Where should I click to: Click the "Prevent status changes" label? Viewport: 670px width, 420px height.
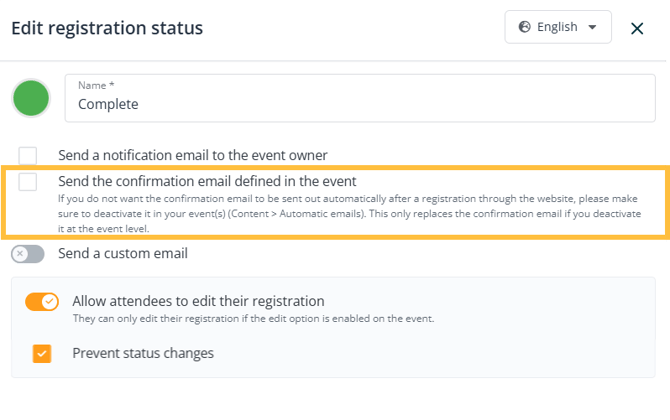tap(143, 353)
